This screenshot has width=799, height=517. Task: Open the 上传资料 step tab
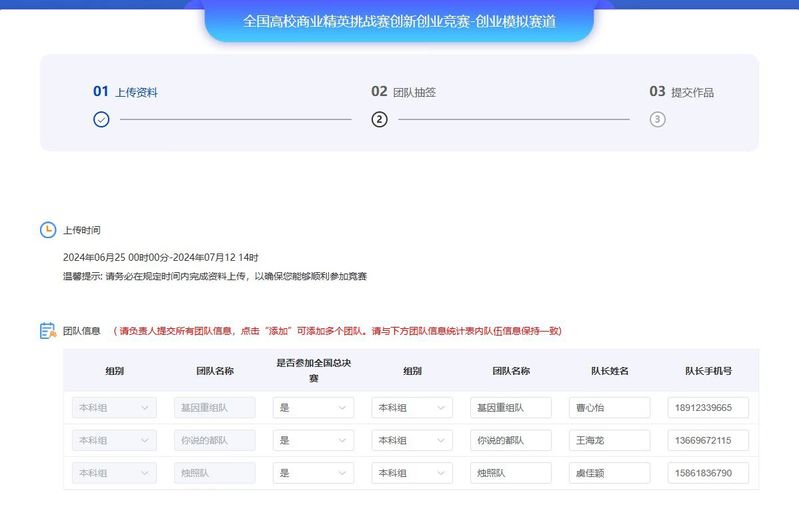pos(136,92)
